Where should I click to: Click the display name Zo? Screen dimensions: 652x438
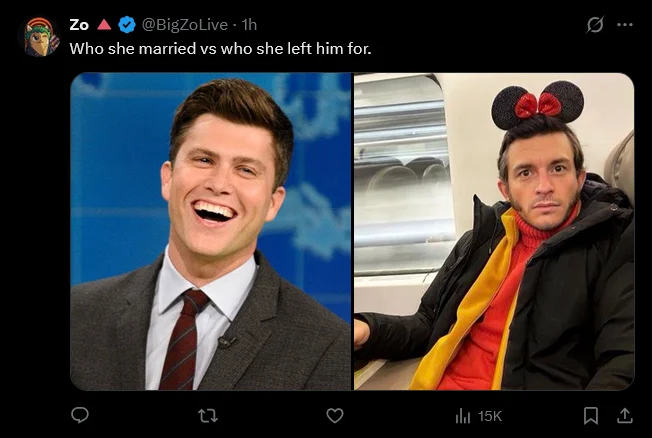(x=79, y=25)
